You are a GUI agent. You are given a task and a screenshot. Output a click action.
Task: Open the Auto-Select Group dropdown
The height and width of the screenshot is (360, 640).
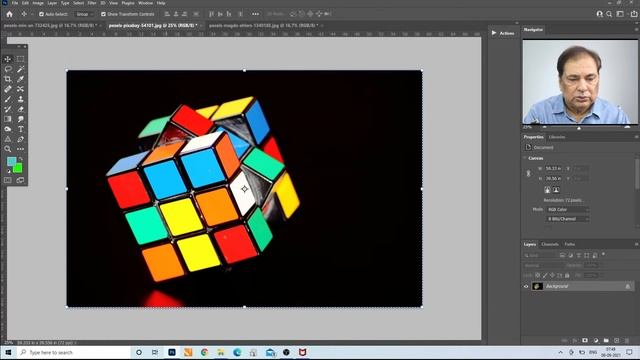(84, 14)
